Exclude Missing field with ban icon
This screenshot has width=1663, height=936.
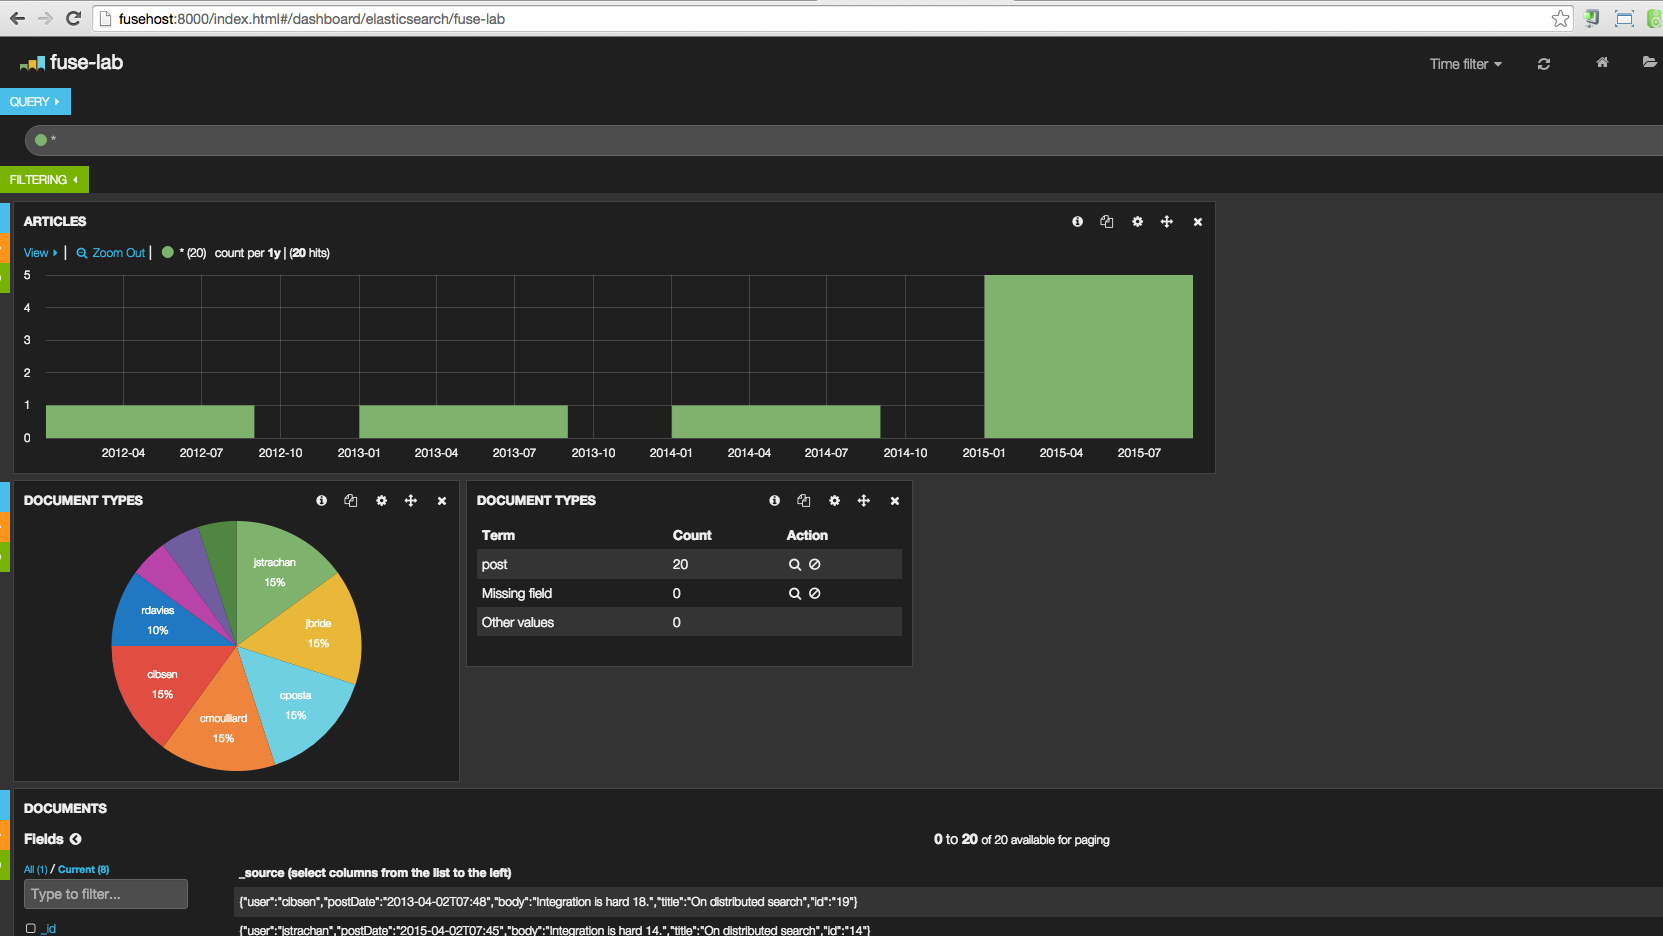coord(815,594)
